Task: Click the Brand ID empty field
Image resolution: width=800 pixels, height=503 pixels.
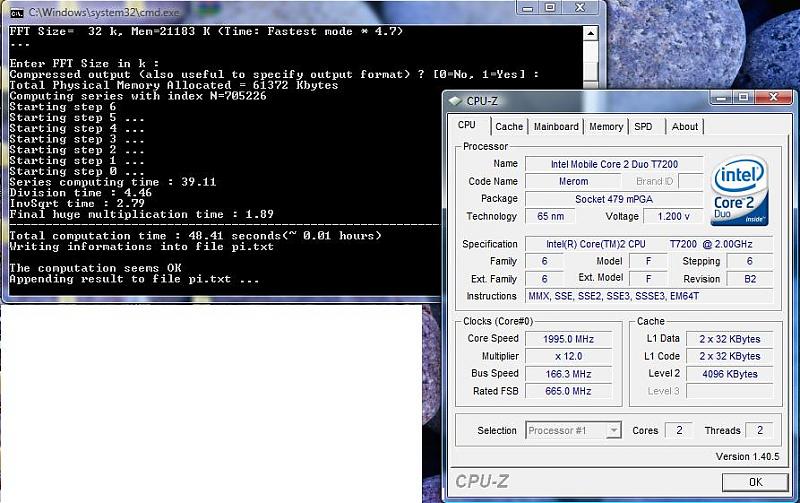Action: [690, 182]
